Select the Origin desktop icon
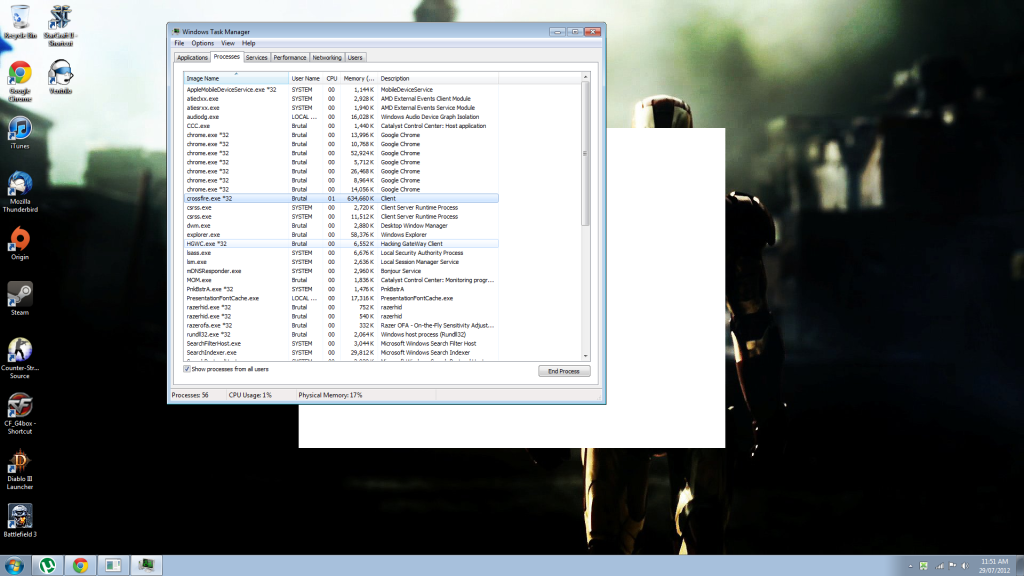 pyautogui.click(x=20, y=240)
